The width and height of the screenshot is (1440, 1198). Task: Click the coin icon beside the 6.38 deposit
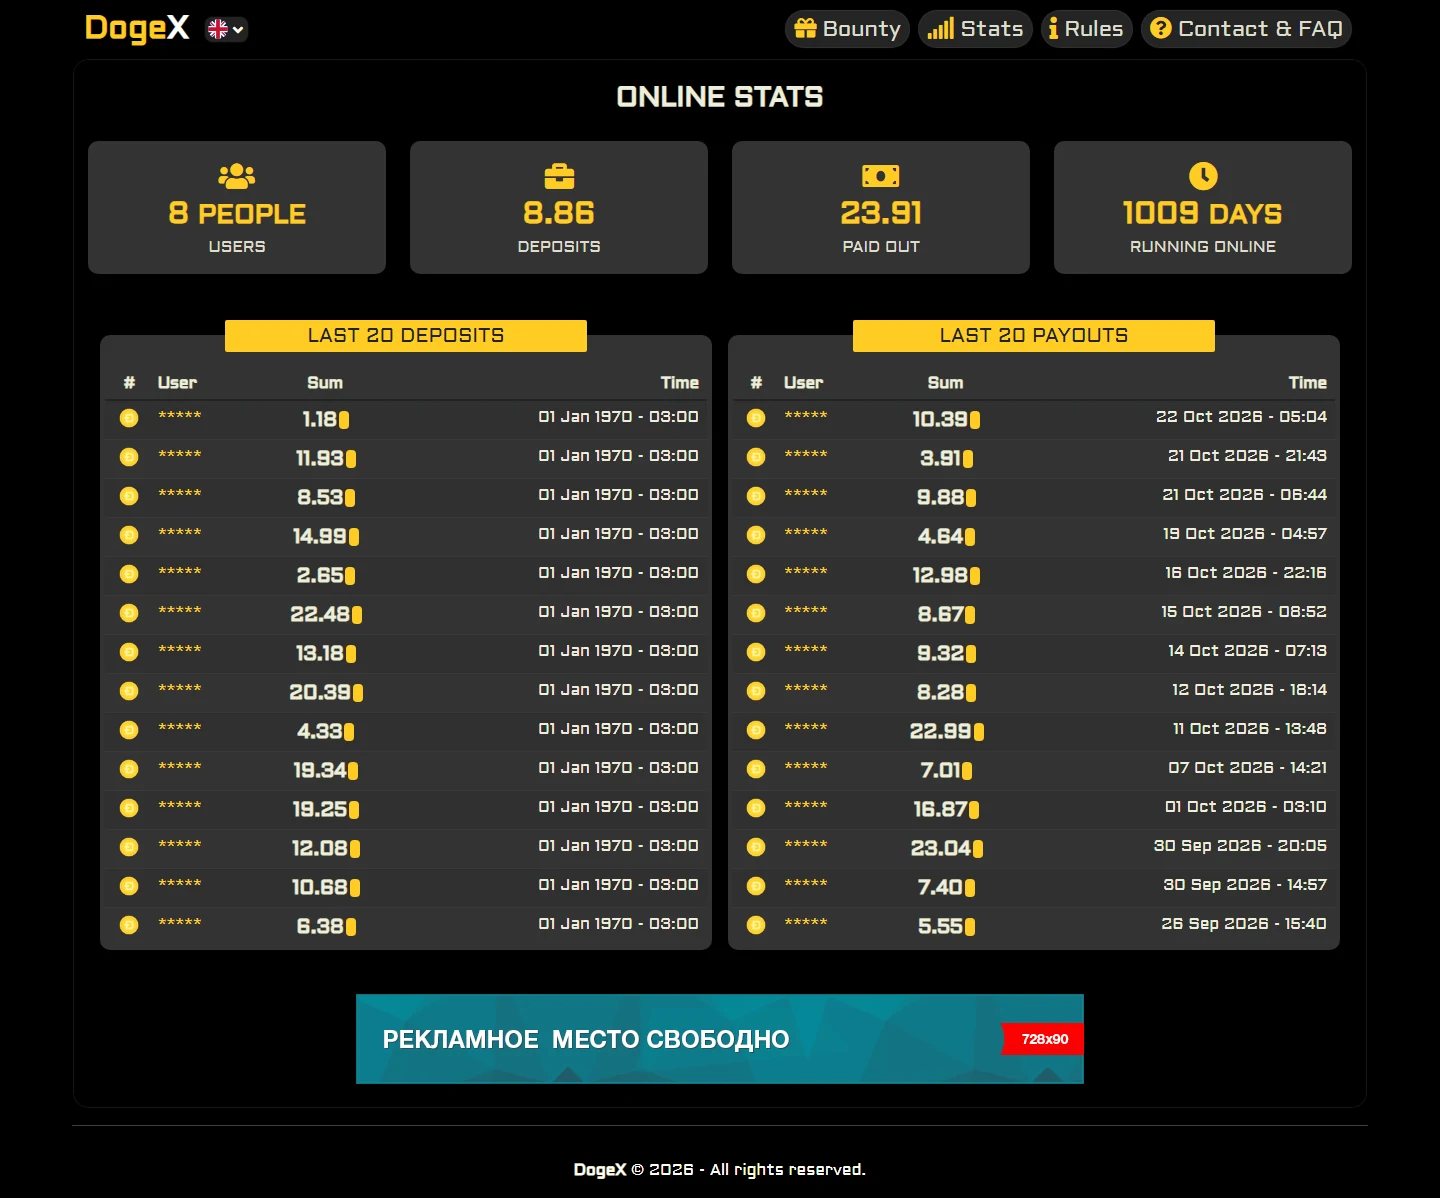[x=129, y=925]
